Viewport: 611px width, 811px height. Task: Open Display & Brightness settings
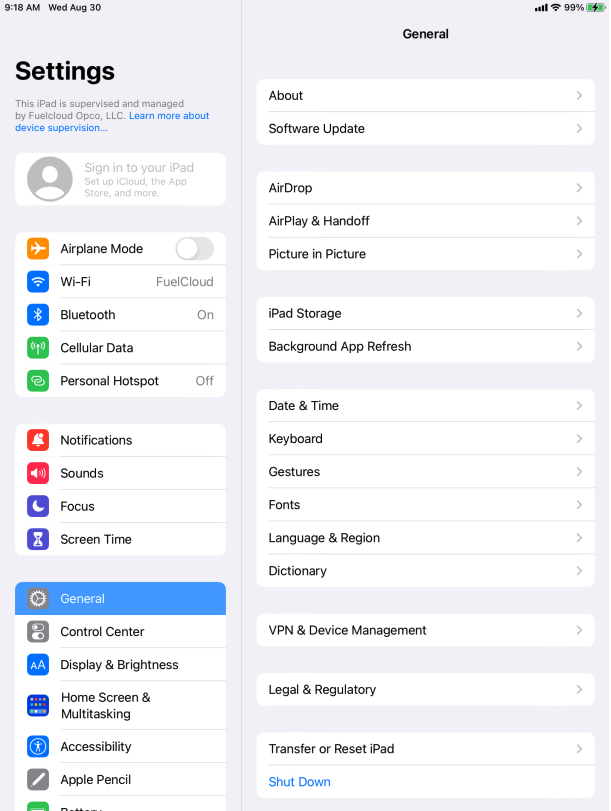tap(121, 665)
